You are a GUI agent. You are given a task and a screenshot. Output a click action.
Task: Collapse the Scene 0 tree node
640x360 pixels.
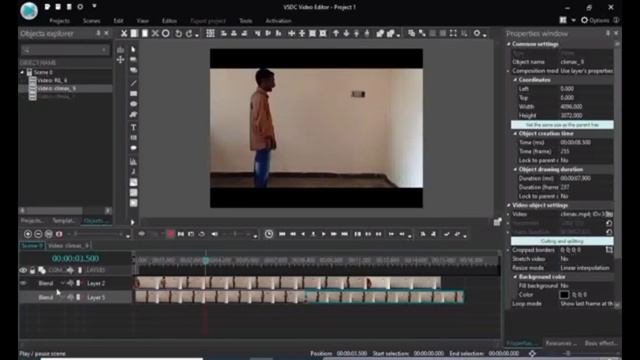pos(22,72)
